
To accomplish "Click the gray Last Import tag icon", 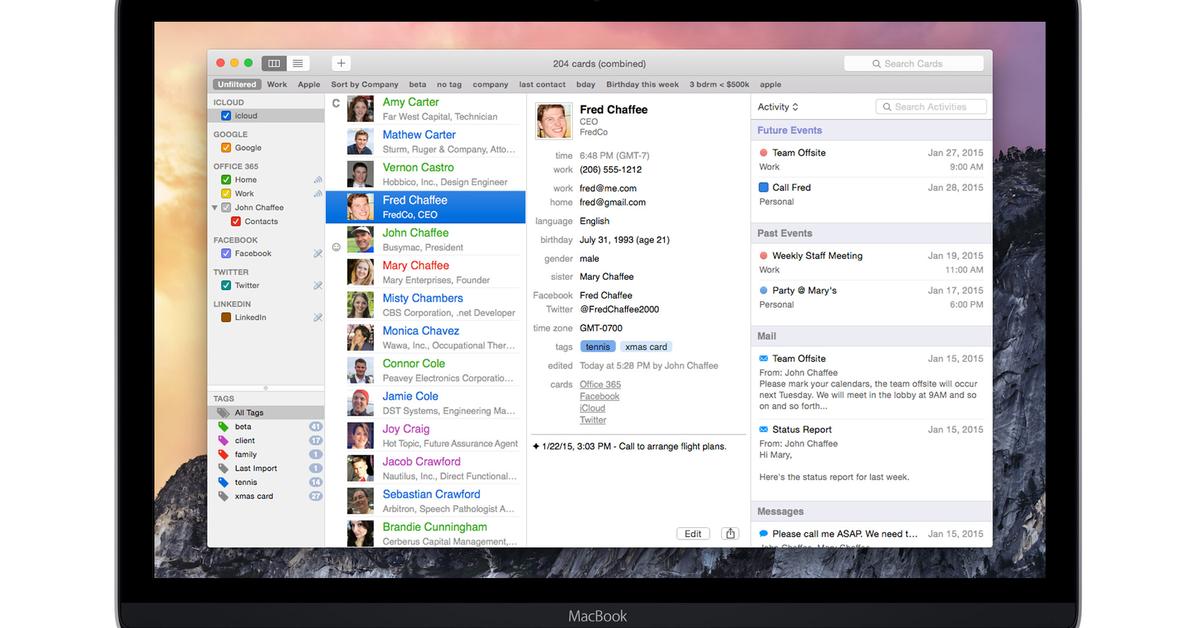I will [223, 469].
